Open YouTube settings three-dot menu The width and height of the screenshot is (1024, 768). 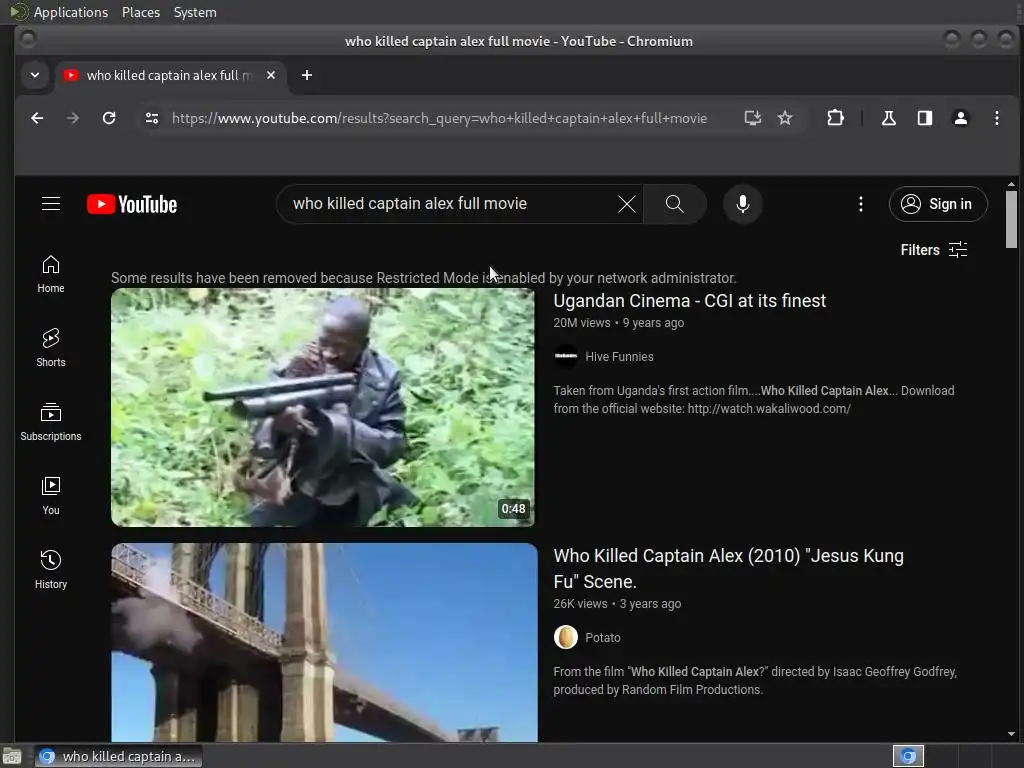pyautogui.click(x=861, y=204)
